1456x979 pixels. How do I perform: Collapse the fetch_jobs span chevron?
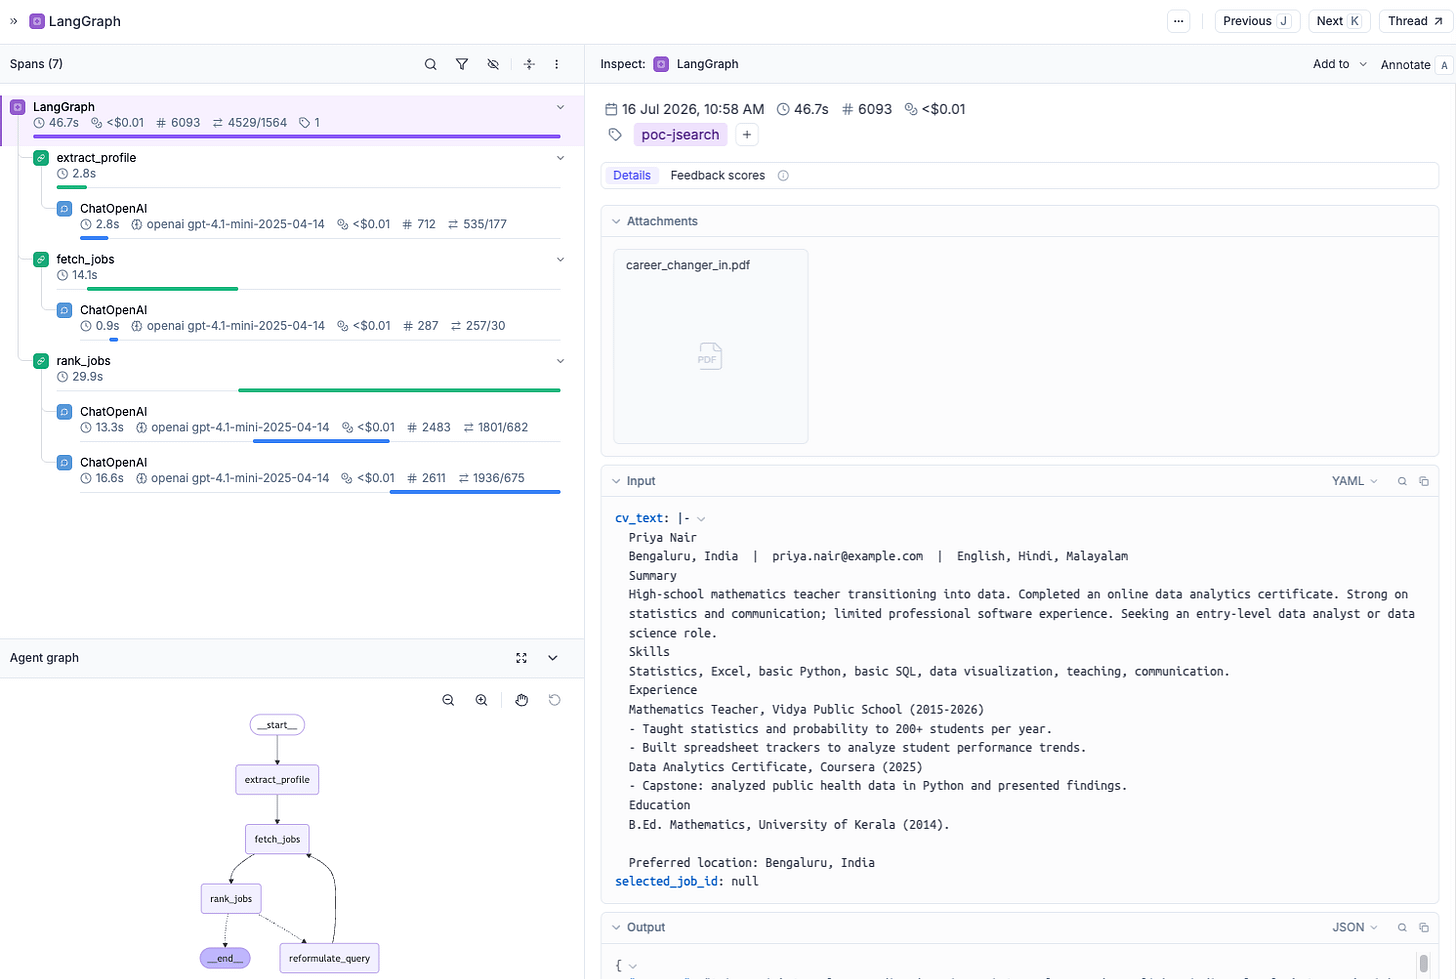(560, 259)
